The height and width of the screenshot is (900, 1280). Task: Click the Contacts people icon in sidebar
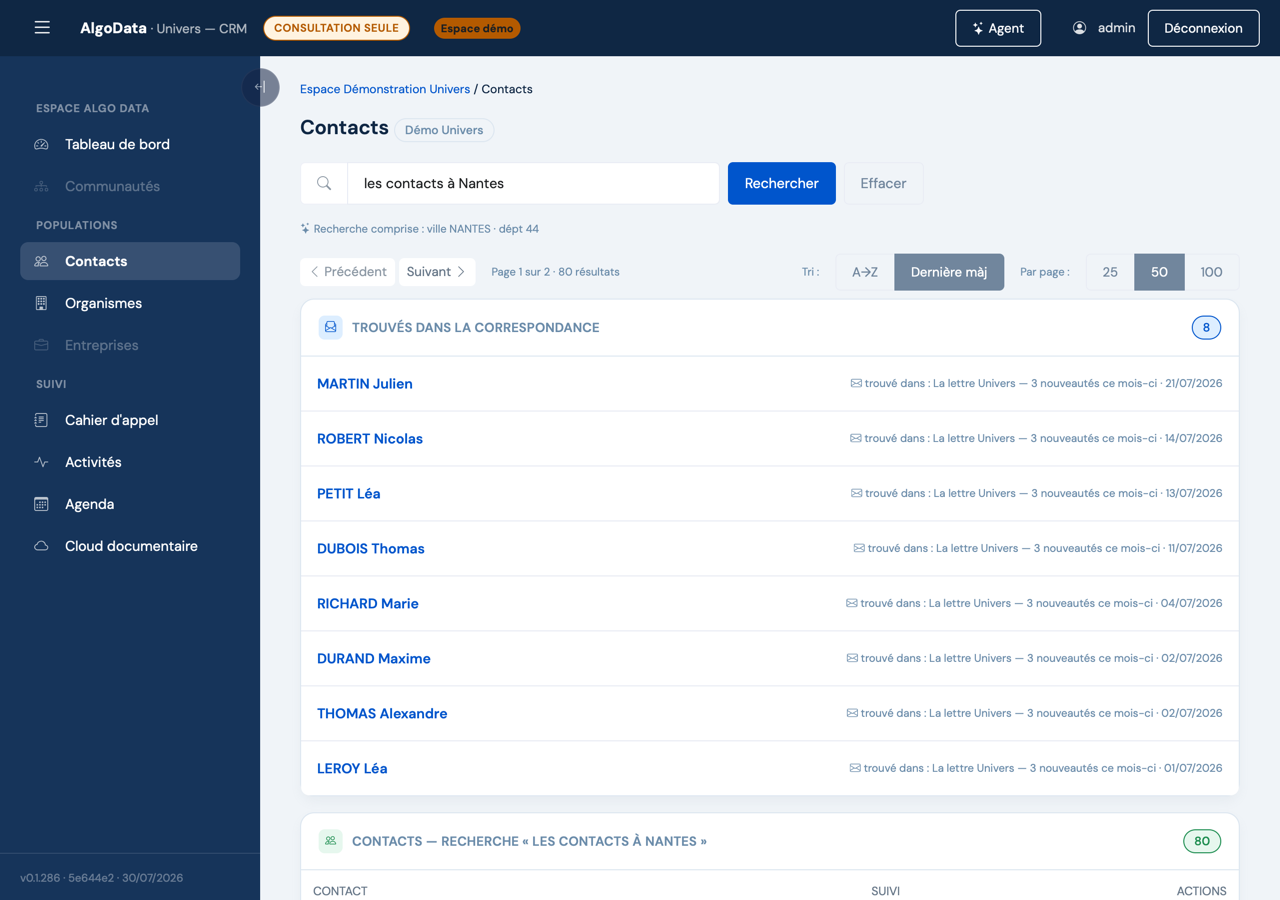pos(41,261)
